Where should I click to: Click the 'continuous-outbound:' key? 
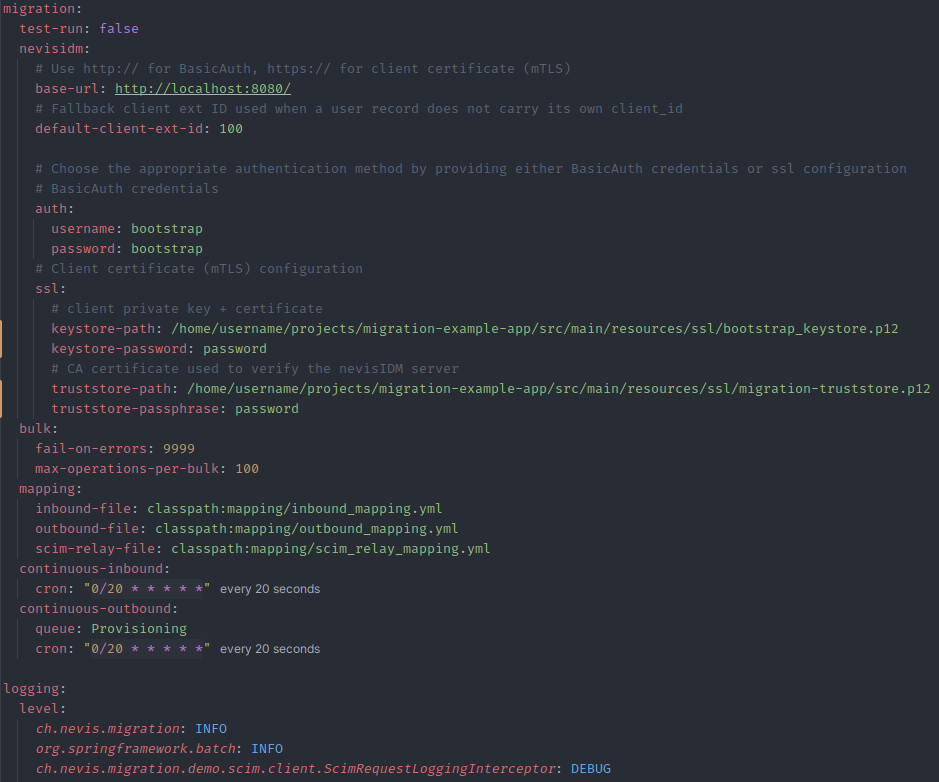tap(98, 608)
